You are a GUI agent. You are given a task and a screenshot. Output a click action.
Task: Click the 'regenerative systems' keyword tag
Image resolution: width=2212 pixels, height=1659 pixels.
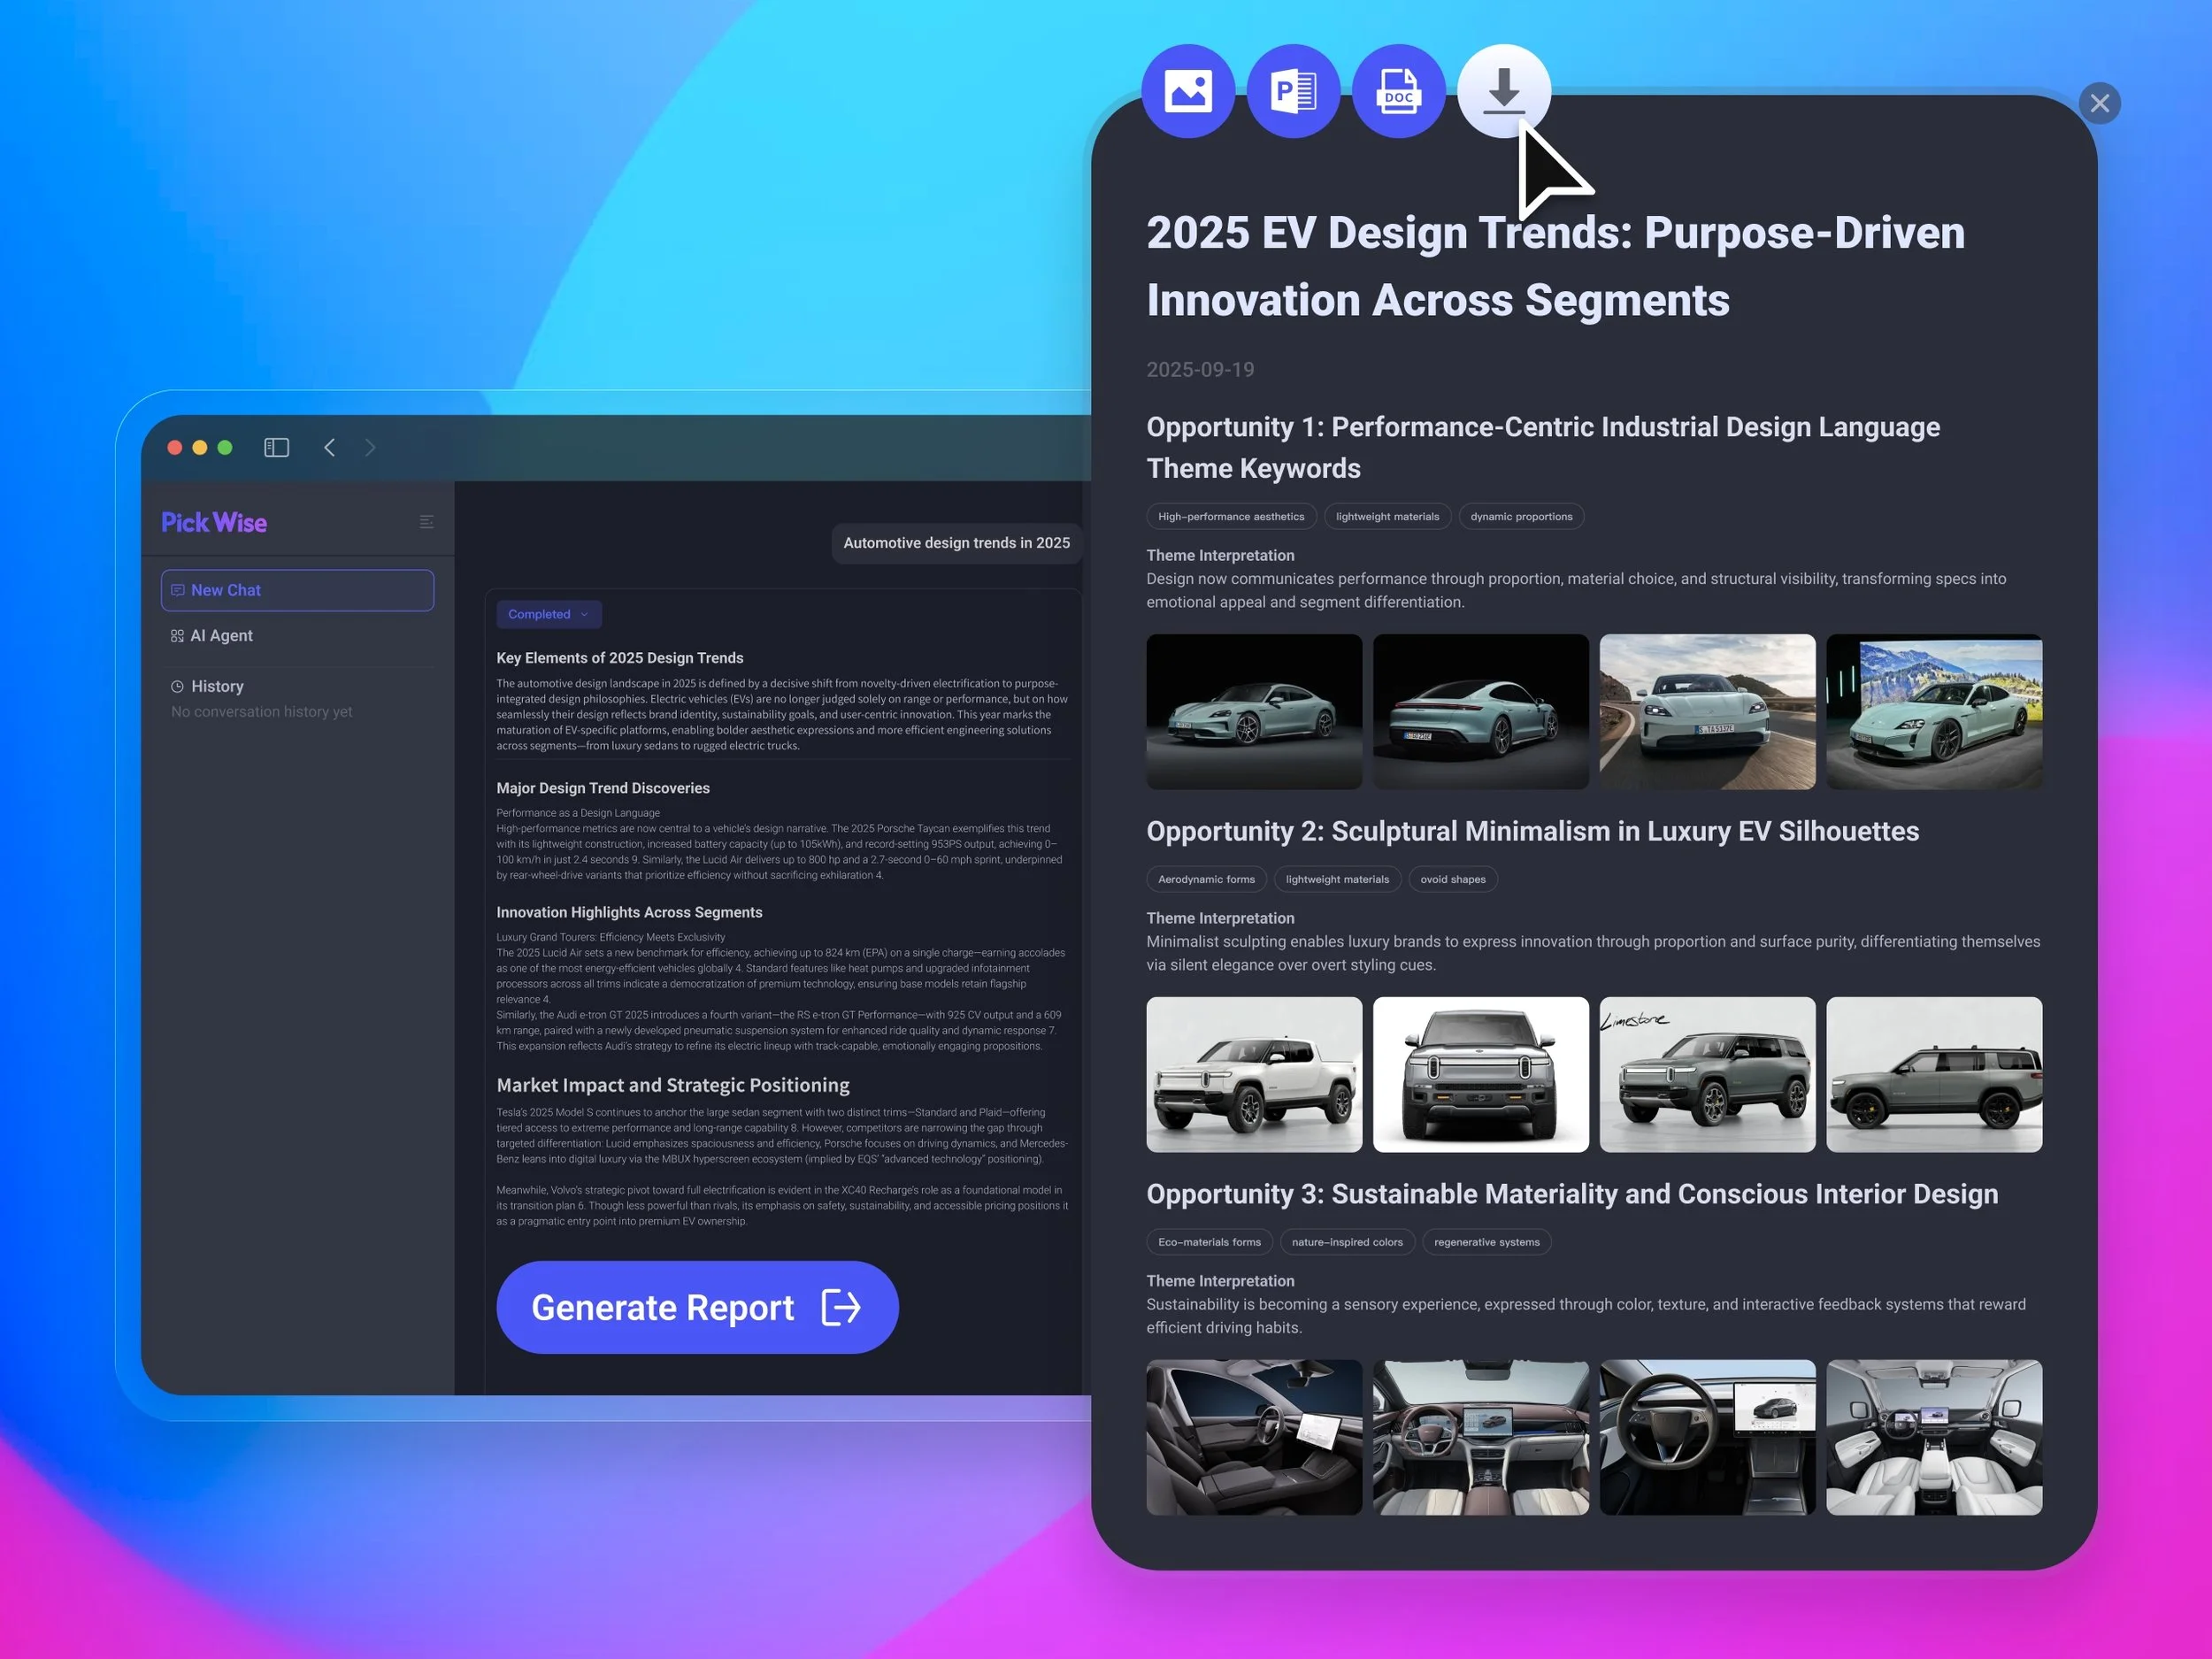1486,1242
